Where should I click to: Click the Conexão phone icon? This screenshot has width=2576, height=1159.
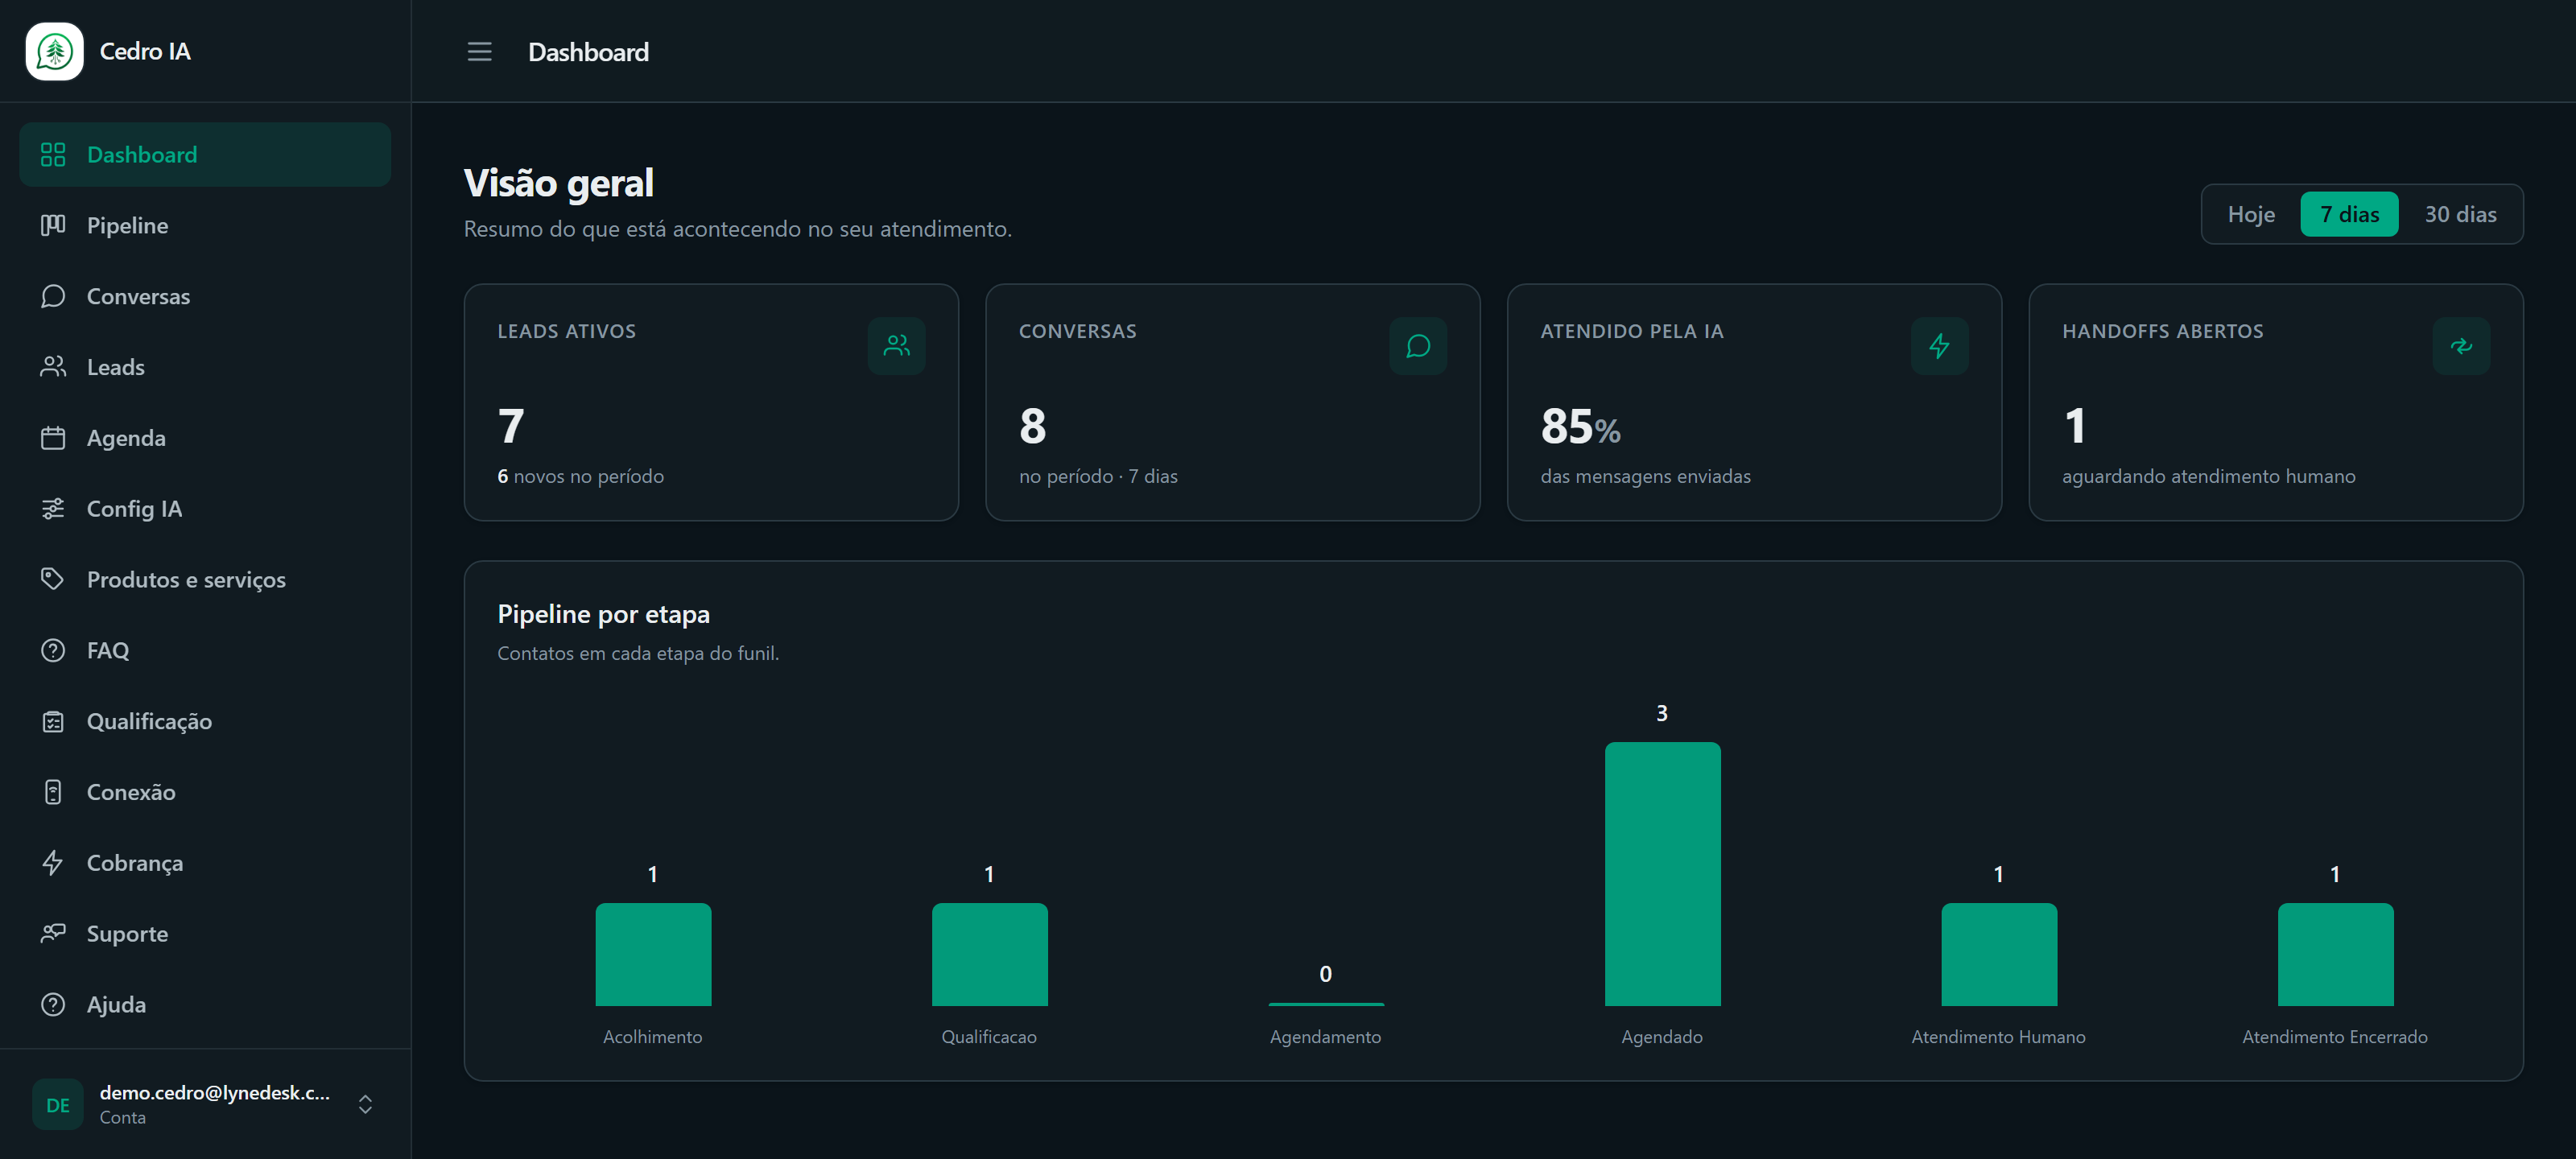pyautogui.click(x=53, y=792)
